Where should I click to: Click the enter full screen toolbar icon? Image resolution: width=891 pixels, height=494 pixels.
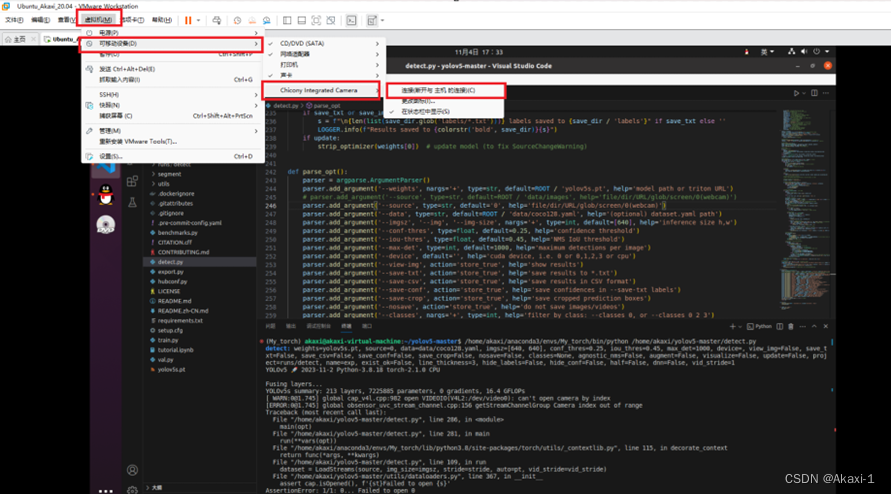click(316, 20)
